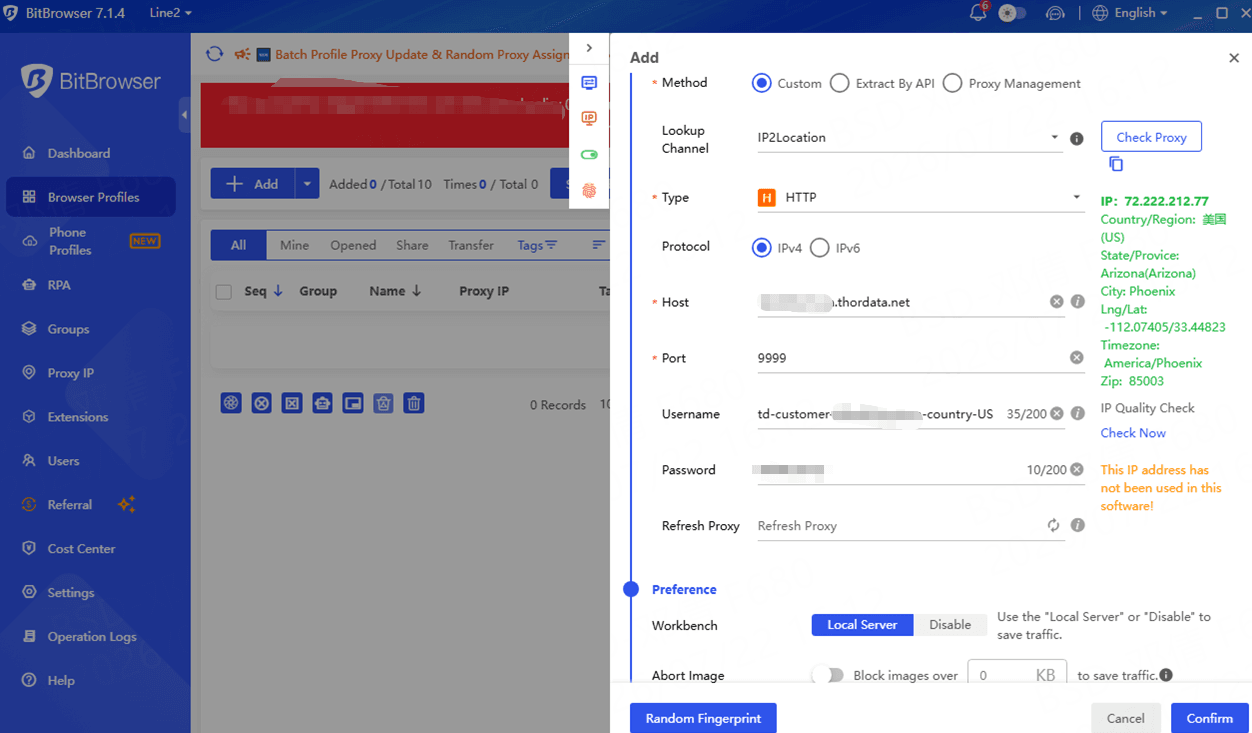Click the copy icon below Check Proxy
Image resolution: width=1252 pixels, height=733 pixels.
[x=1116, y=164]
